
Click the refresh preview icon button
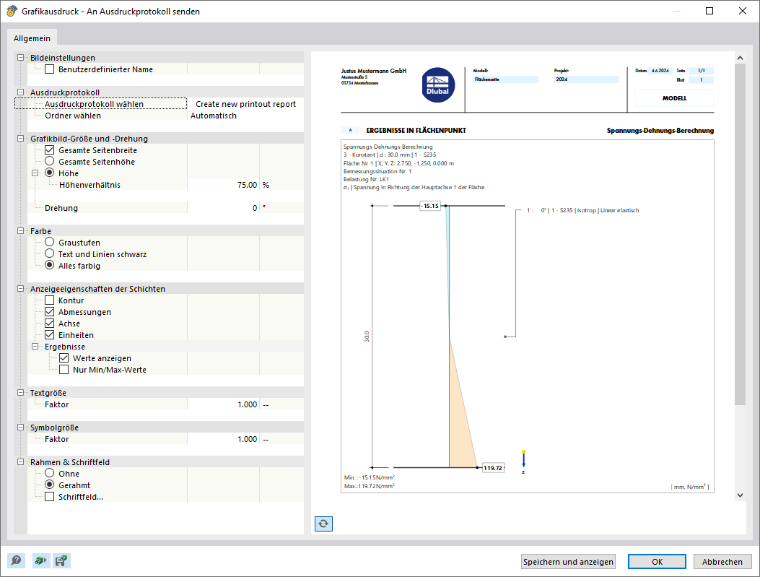[323, 524]
